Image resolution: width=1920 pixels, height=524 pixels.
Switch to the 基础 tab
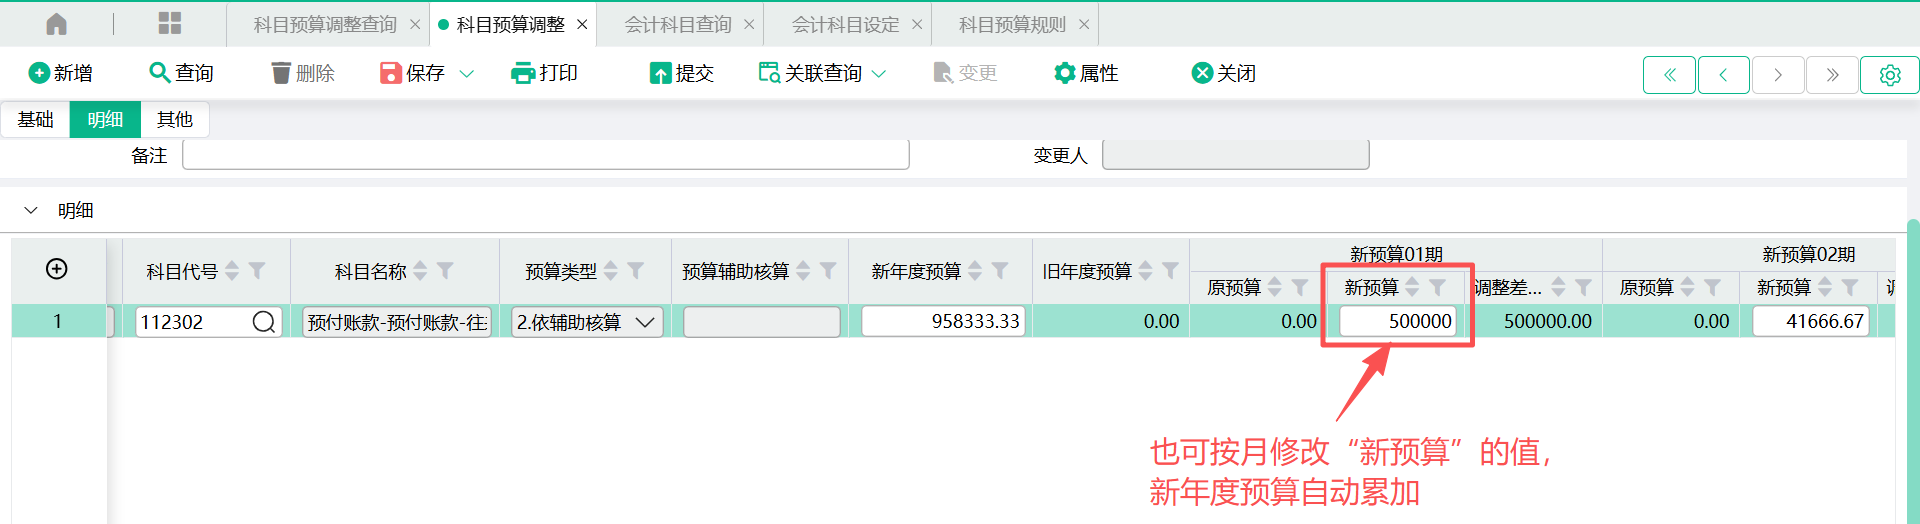(x=35, y=120)
